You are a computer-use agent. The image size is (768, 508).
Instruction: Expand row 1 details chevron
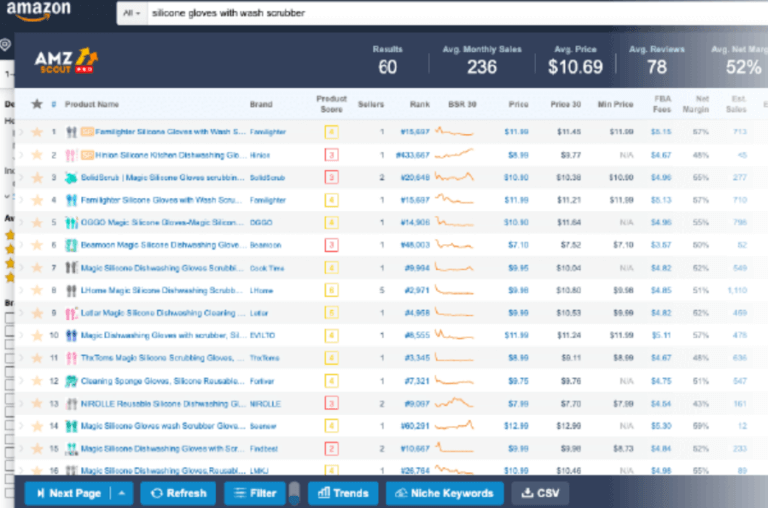(x=21, y=132)
